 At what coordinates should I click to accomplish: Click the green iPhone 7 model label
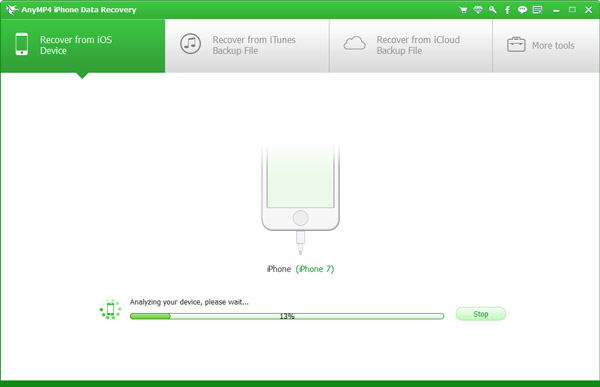315,269
